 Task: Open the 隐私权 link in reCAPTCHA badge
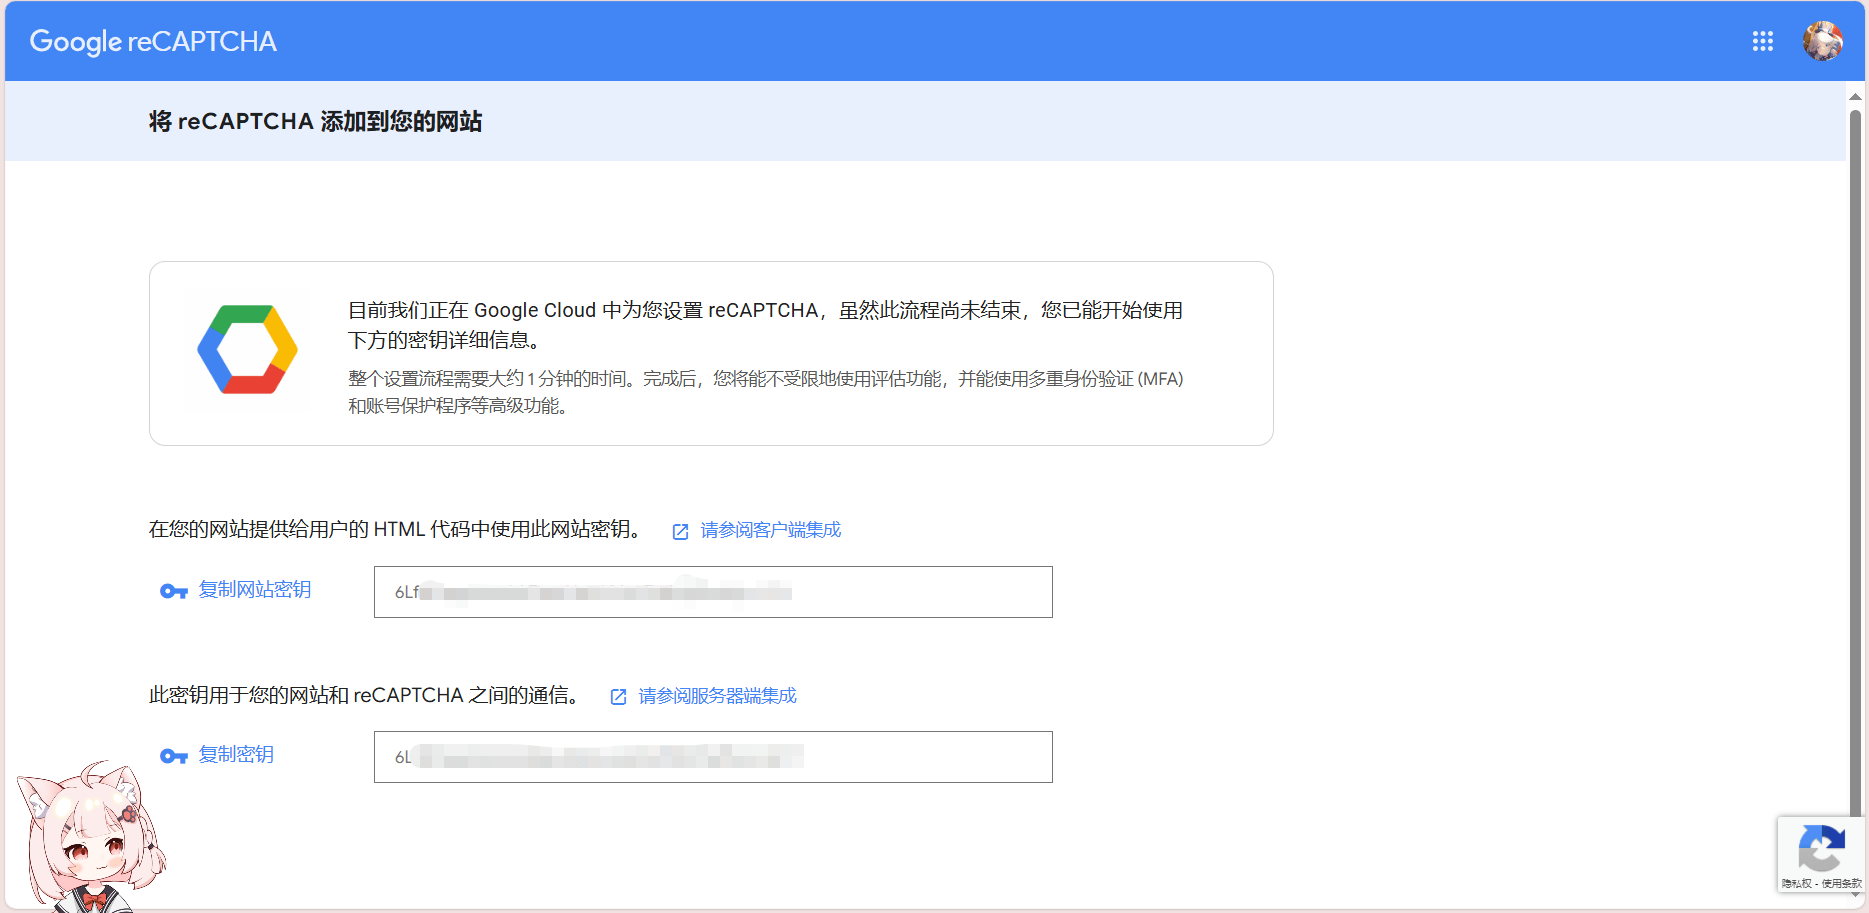[x=1795, y=884]
